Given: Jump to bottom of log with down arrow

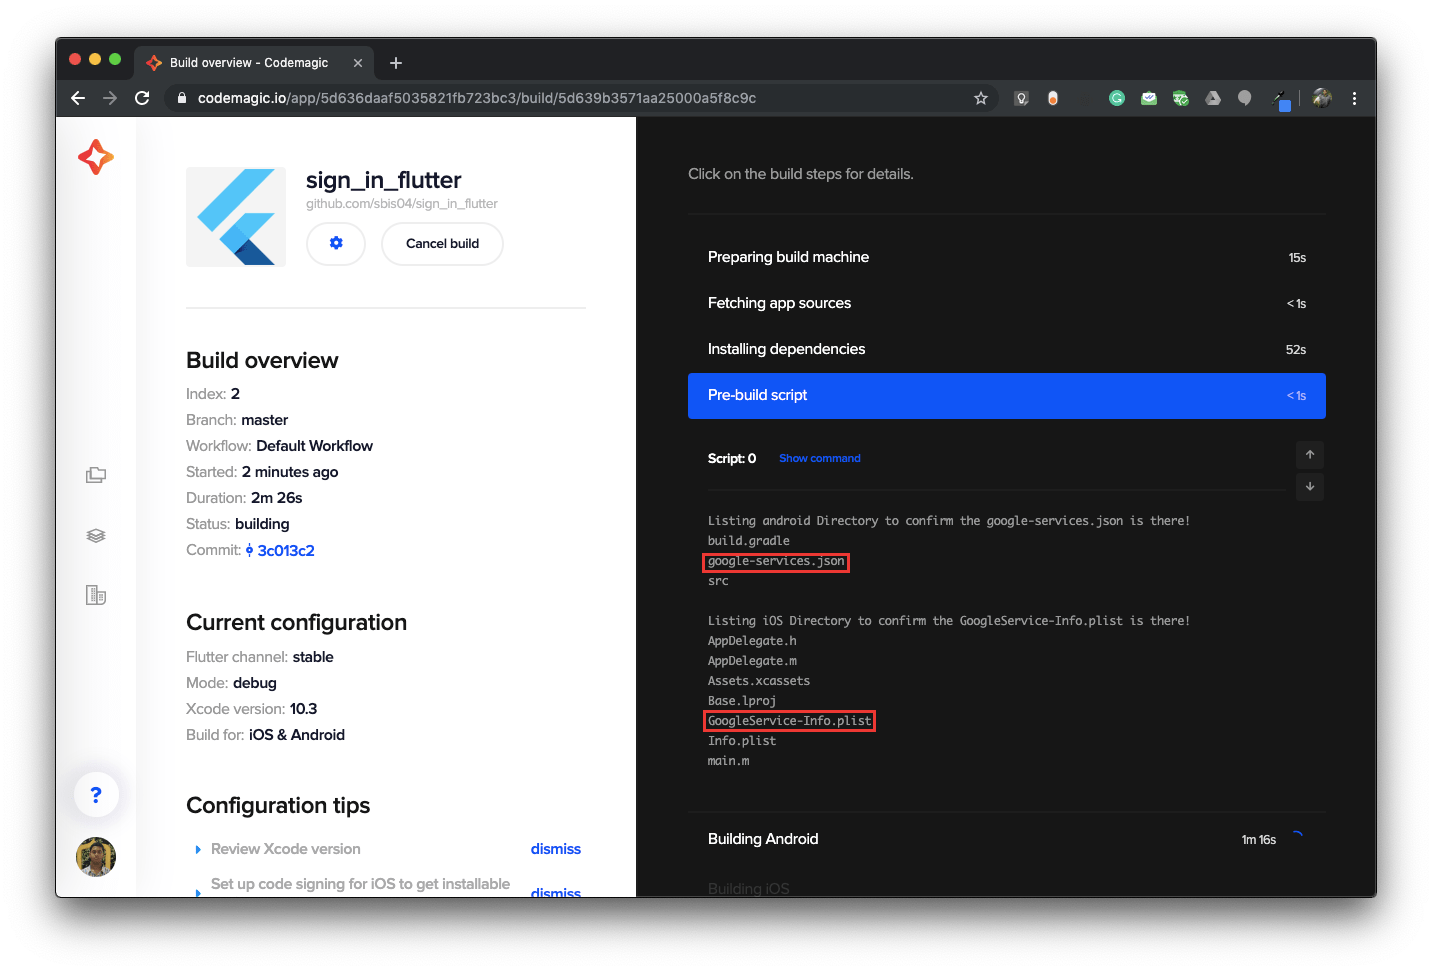Looking at the screenshot, I should [1310, 487].
